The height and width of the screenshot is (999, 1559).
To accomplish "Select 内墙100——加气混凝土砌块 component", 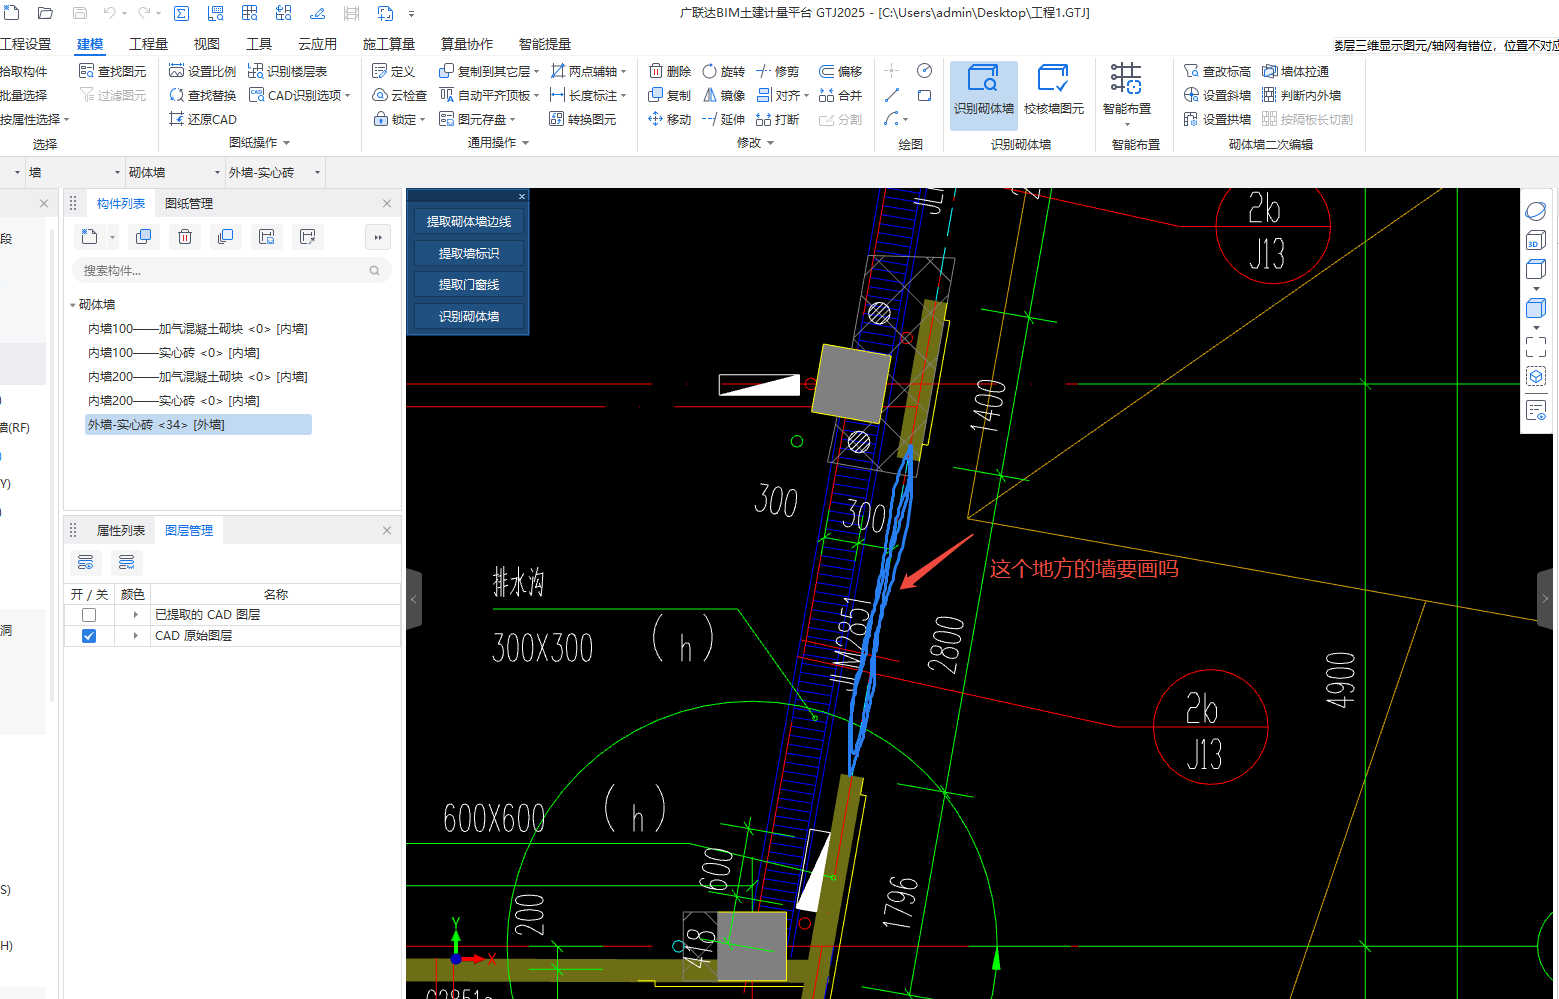I will pos(197,329).
